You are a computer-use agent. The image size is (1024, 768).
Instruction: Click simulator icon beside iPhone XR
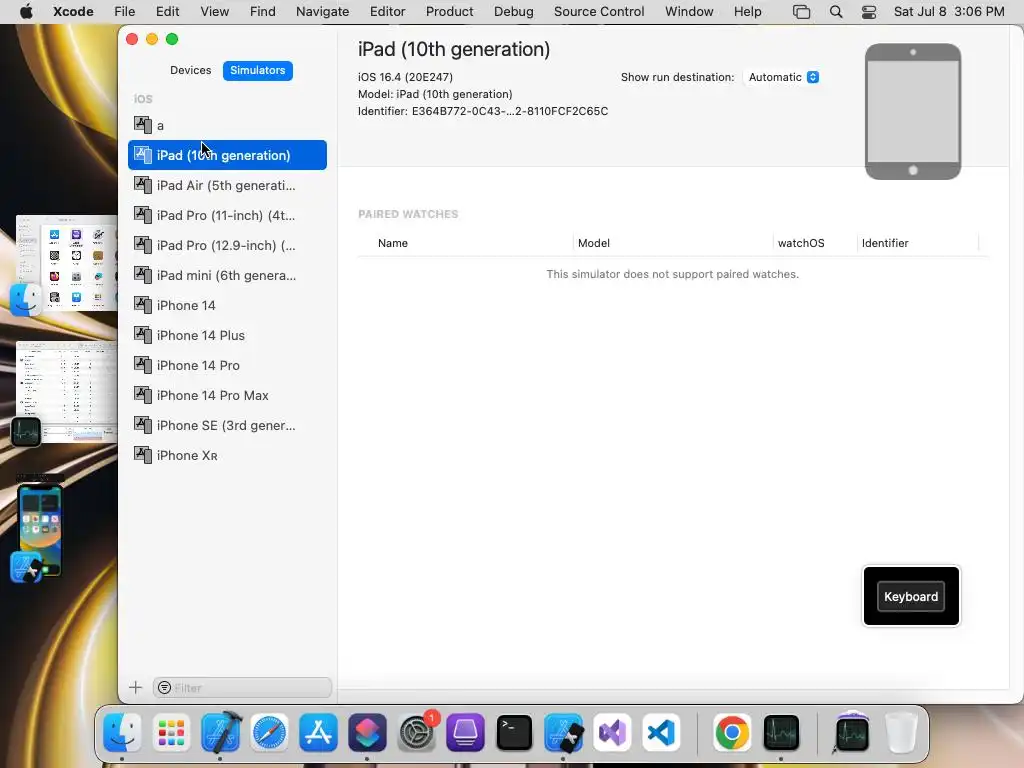coord(142,455)
